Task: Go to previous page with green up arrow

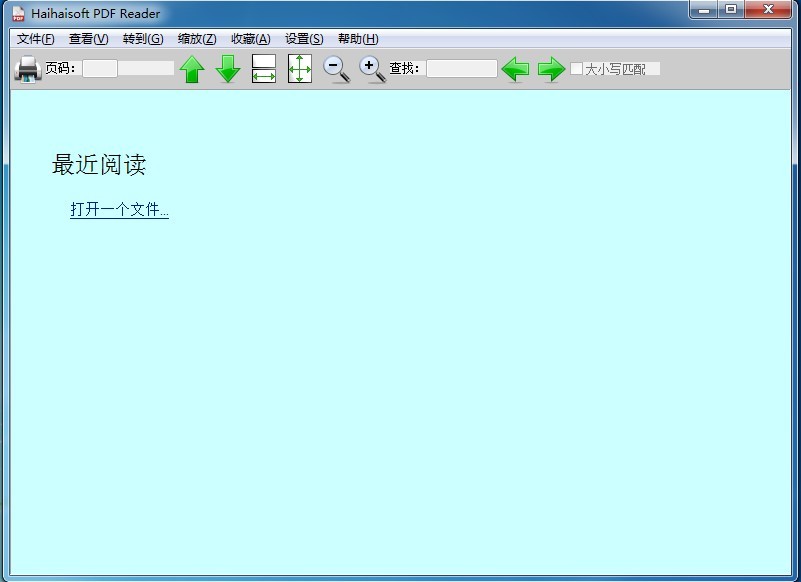Action: (x=192, y=69)
